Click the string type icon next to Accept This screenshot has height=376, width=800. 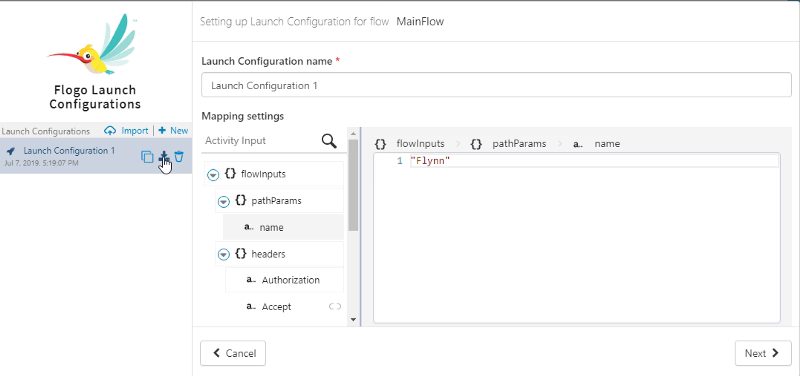coord(251,306)
